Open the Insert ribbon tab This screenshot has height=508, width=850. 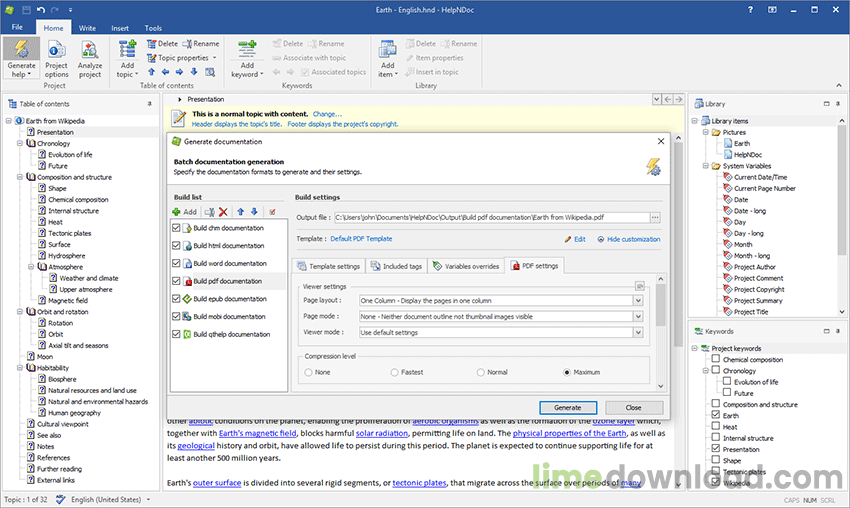[120, 28]
